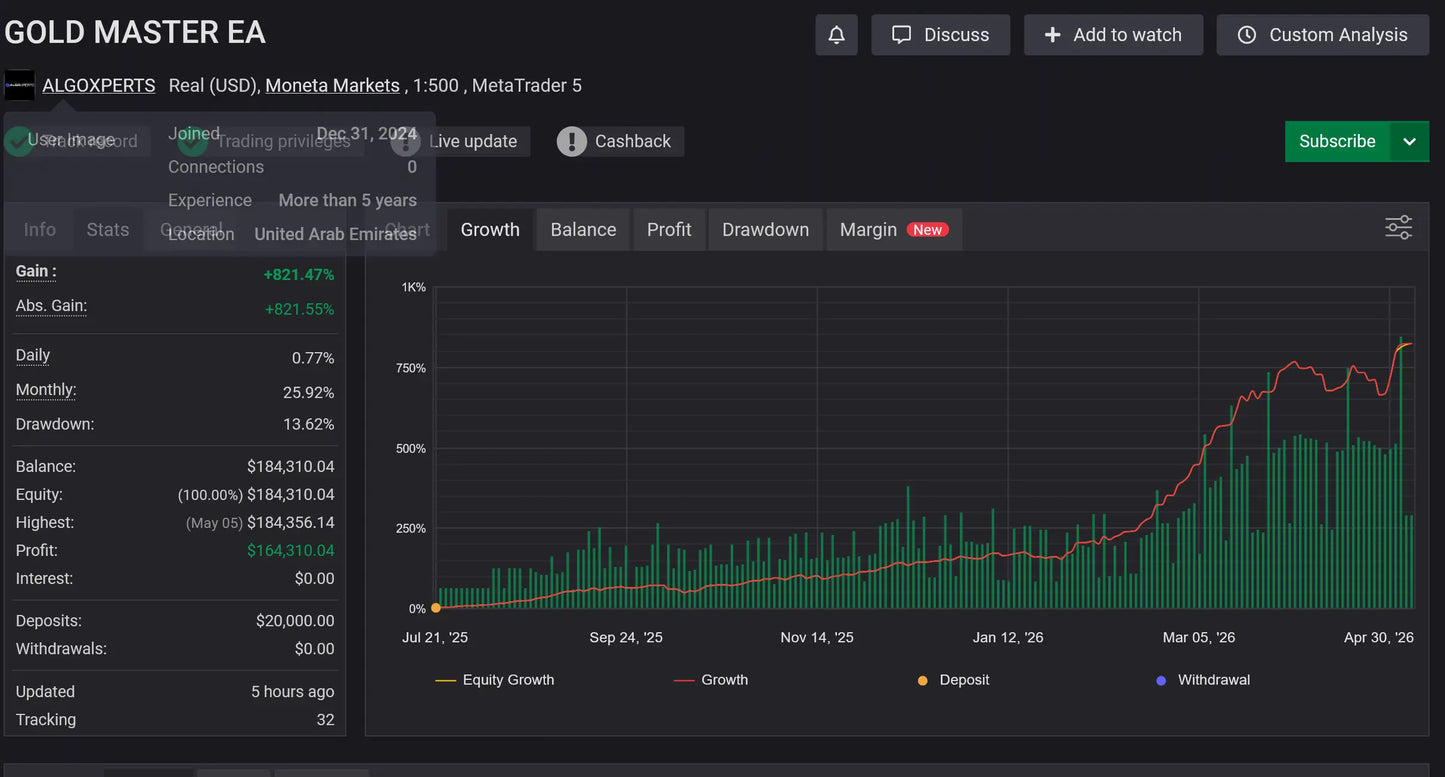Click the GOLD MASTER EA title

pyautogui.click(x=135, y=33)
